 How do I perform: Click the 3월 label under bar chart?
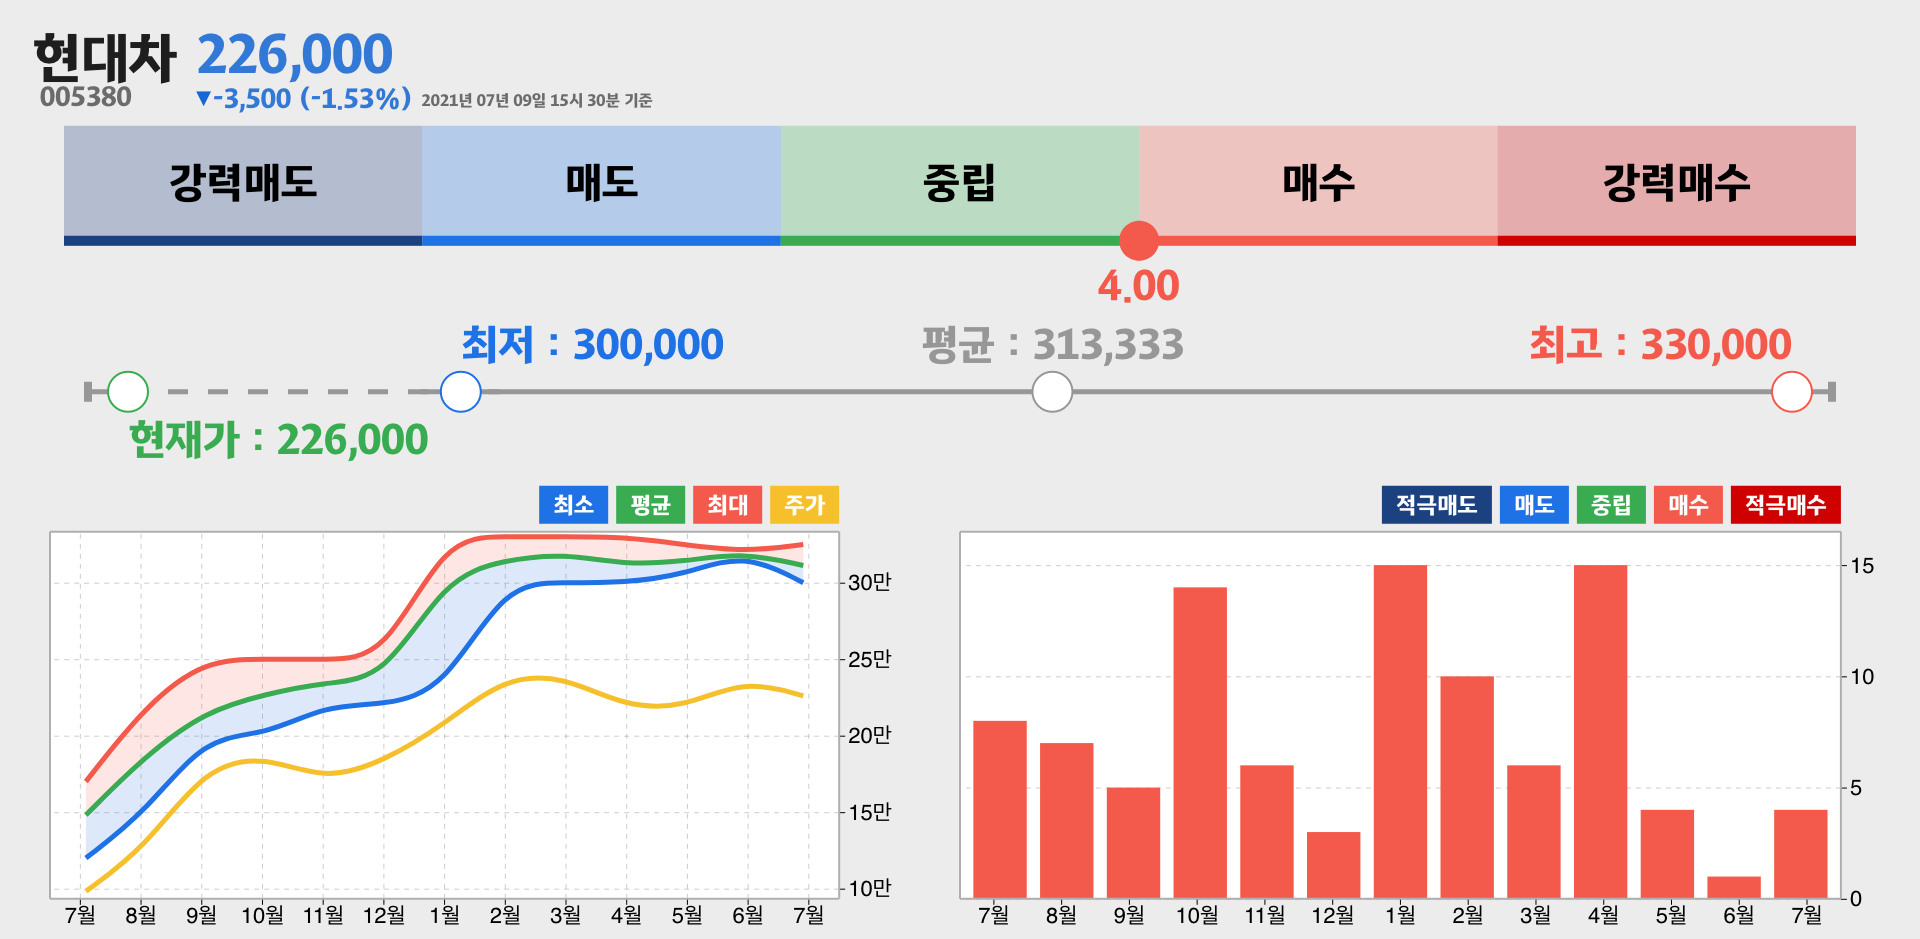tap(1535, 915)
